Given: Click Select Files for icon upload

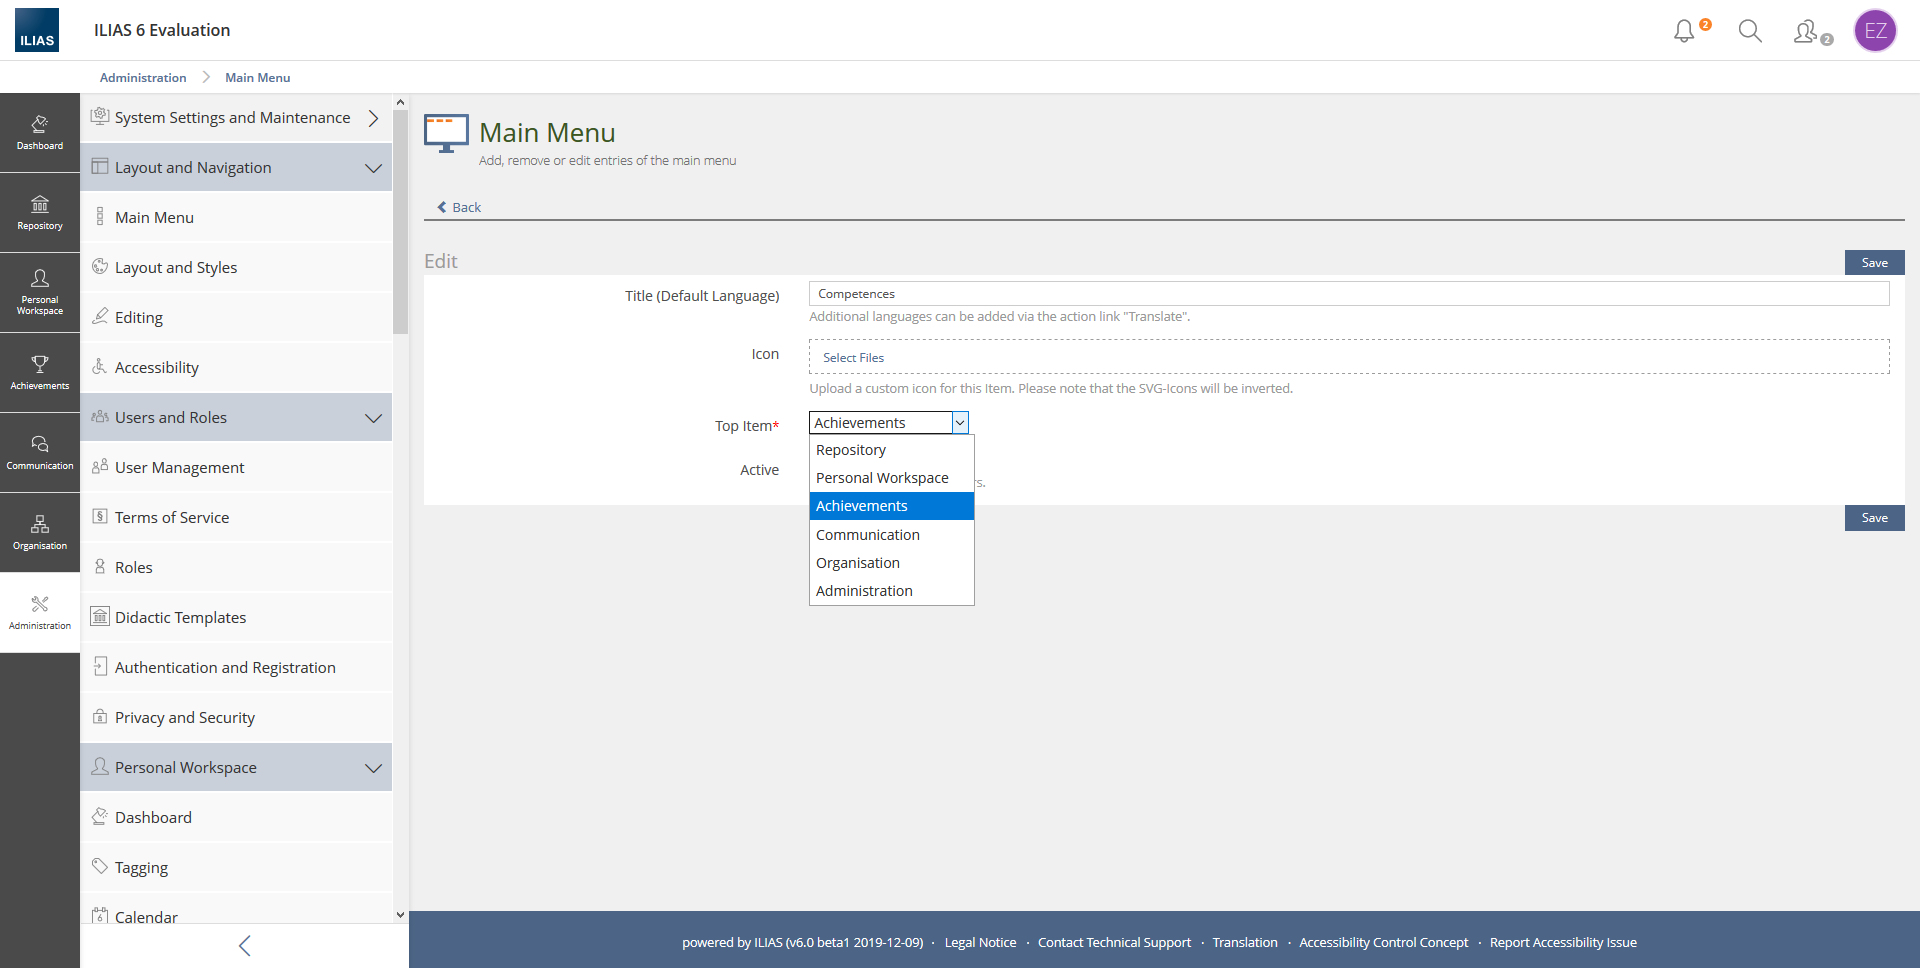Looking at the screenshot, I should pyautogui.click(x=853, y=358).
